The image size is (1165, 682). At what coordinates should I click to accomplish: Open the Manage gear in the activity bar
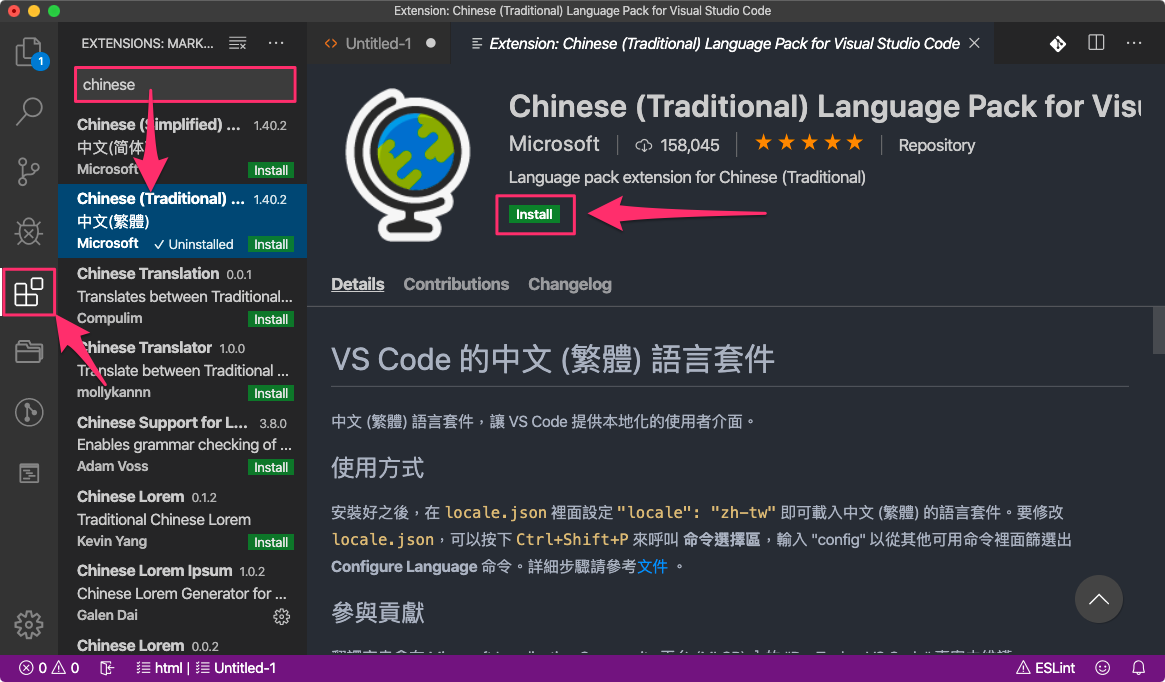coord(29,625)
